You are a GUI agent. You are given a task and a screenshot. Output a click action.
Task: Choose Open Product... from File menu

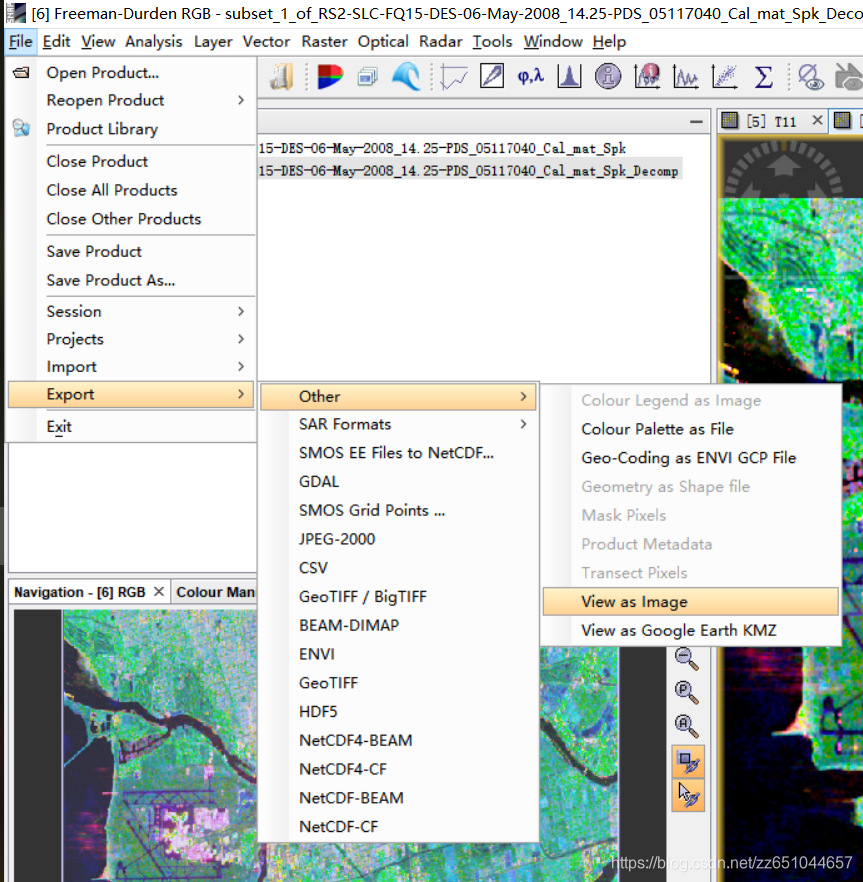(131, 73)
